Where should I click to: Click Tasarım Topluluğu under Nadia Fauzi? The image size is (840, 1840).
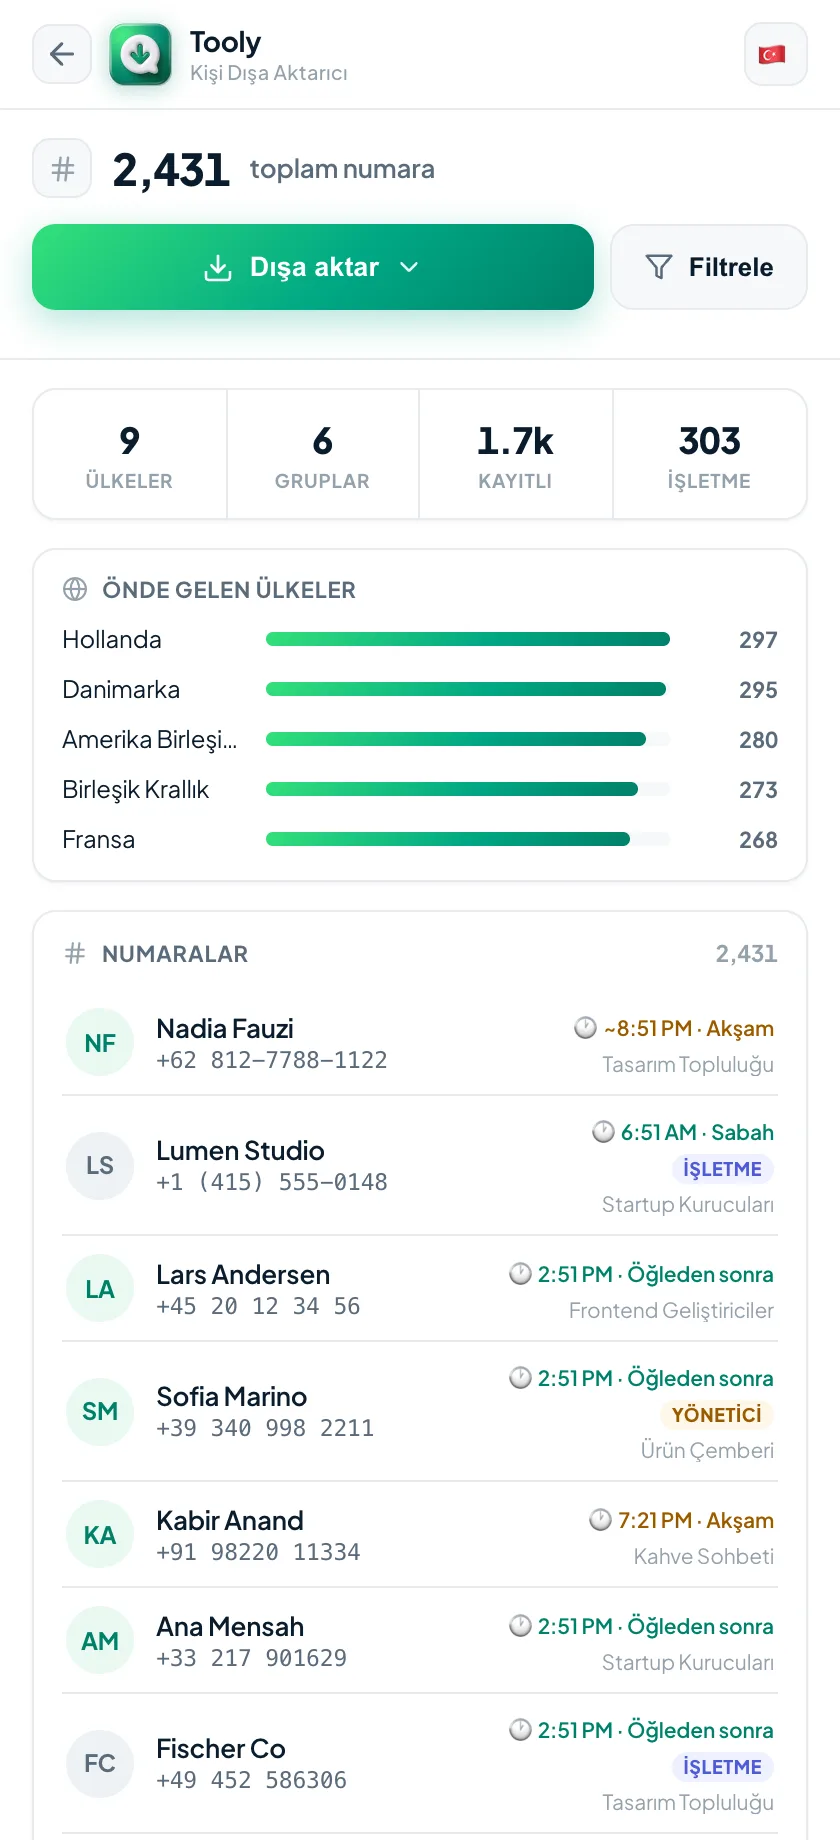tap(688, 1065)
